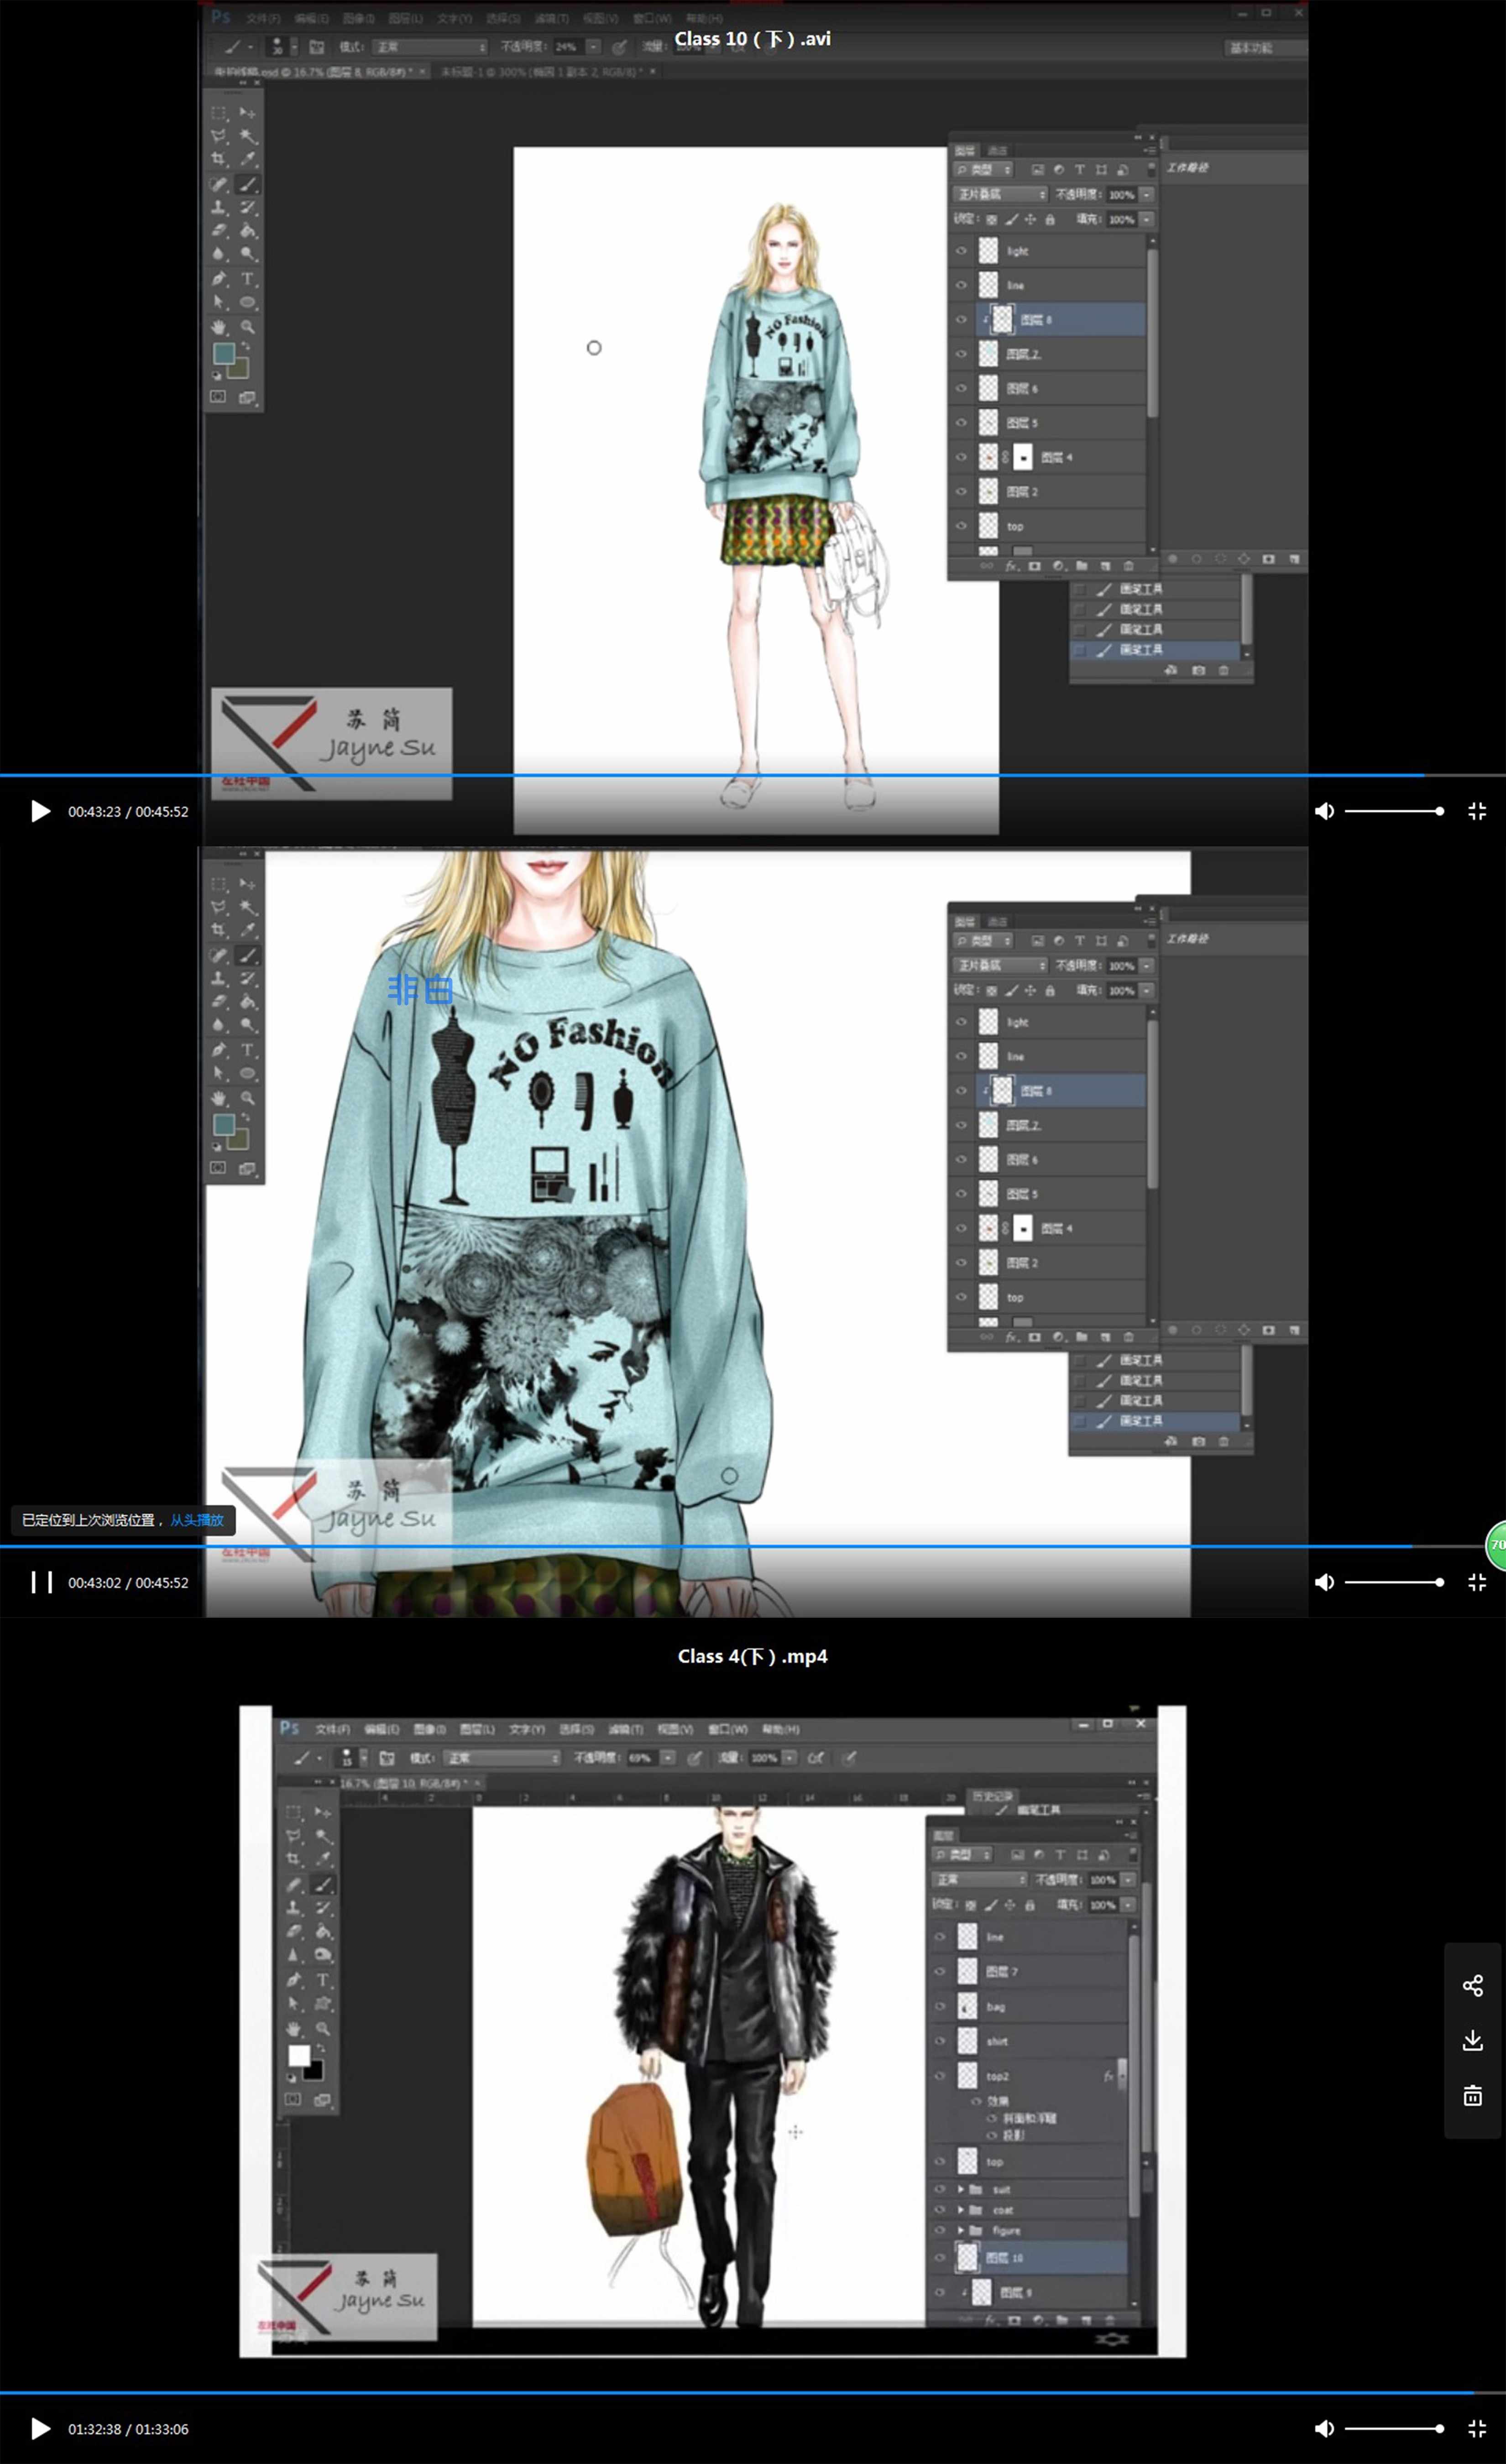
Task: Open the flow 100% dropdown in Class 4 options bar
Action: [790, 1758]
